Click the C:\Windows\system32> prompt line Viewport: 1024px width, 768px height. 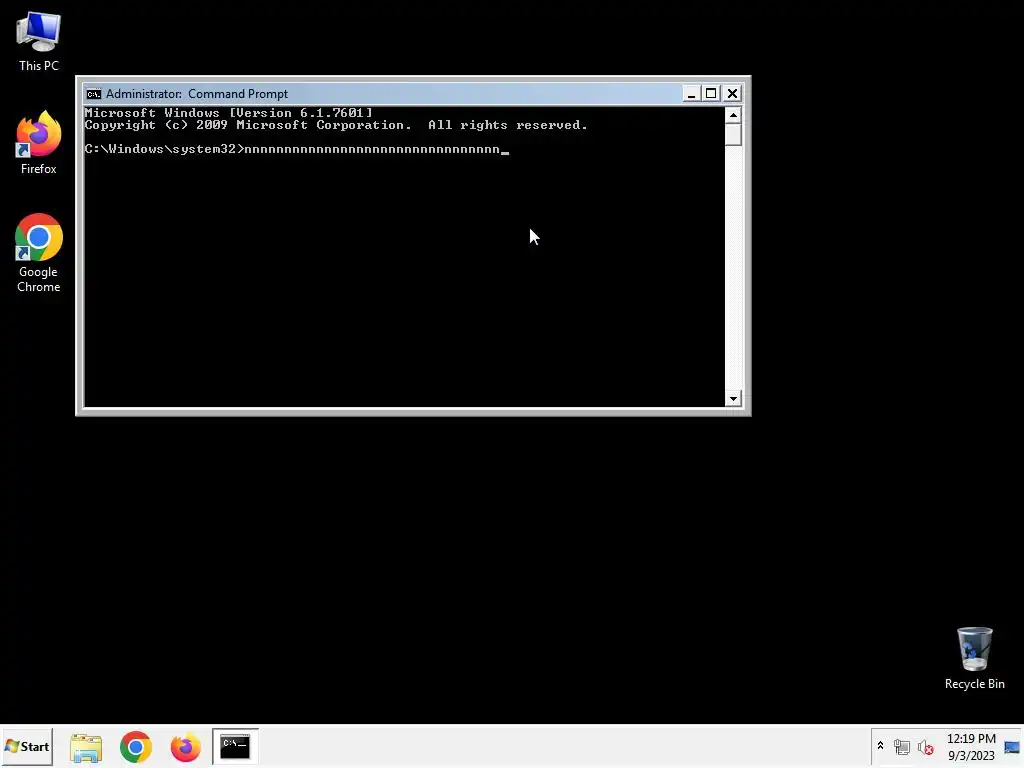pyautogui.click(x=296, y=150)
